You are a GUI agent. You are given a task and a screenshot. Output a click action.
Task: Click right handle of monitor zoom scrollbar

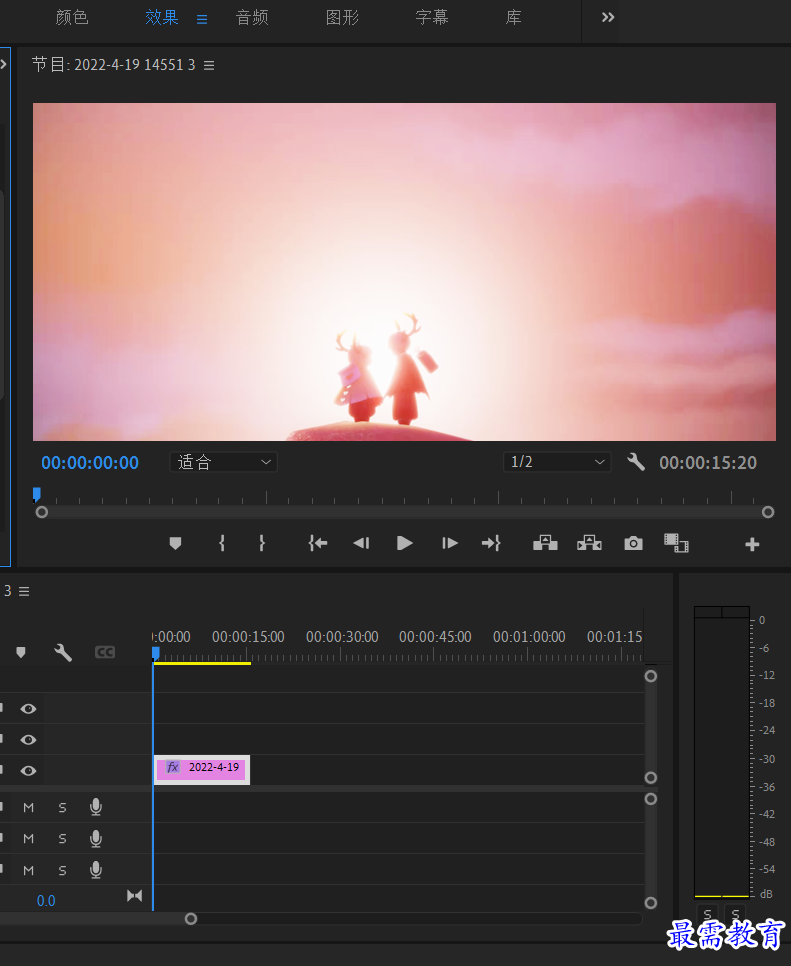click(768, 512)
